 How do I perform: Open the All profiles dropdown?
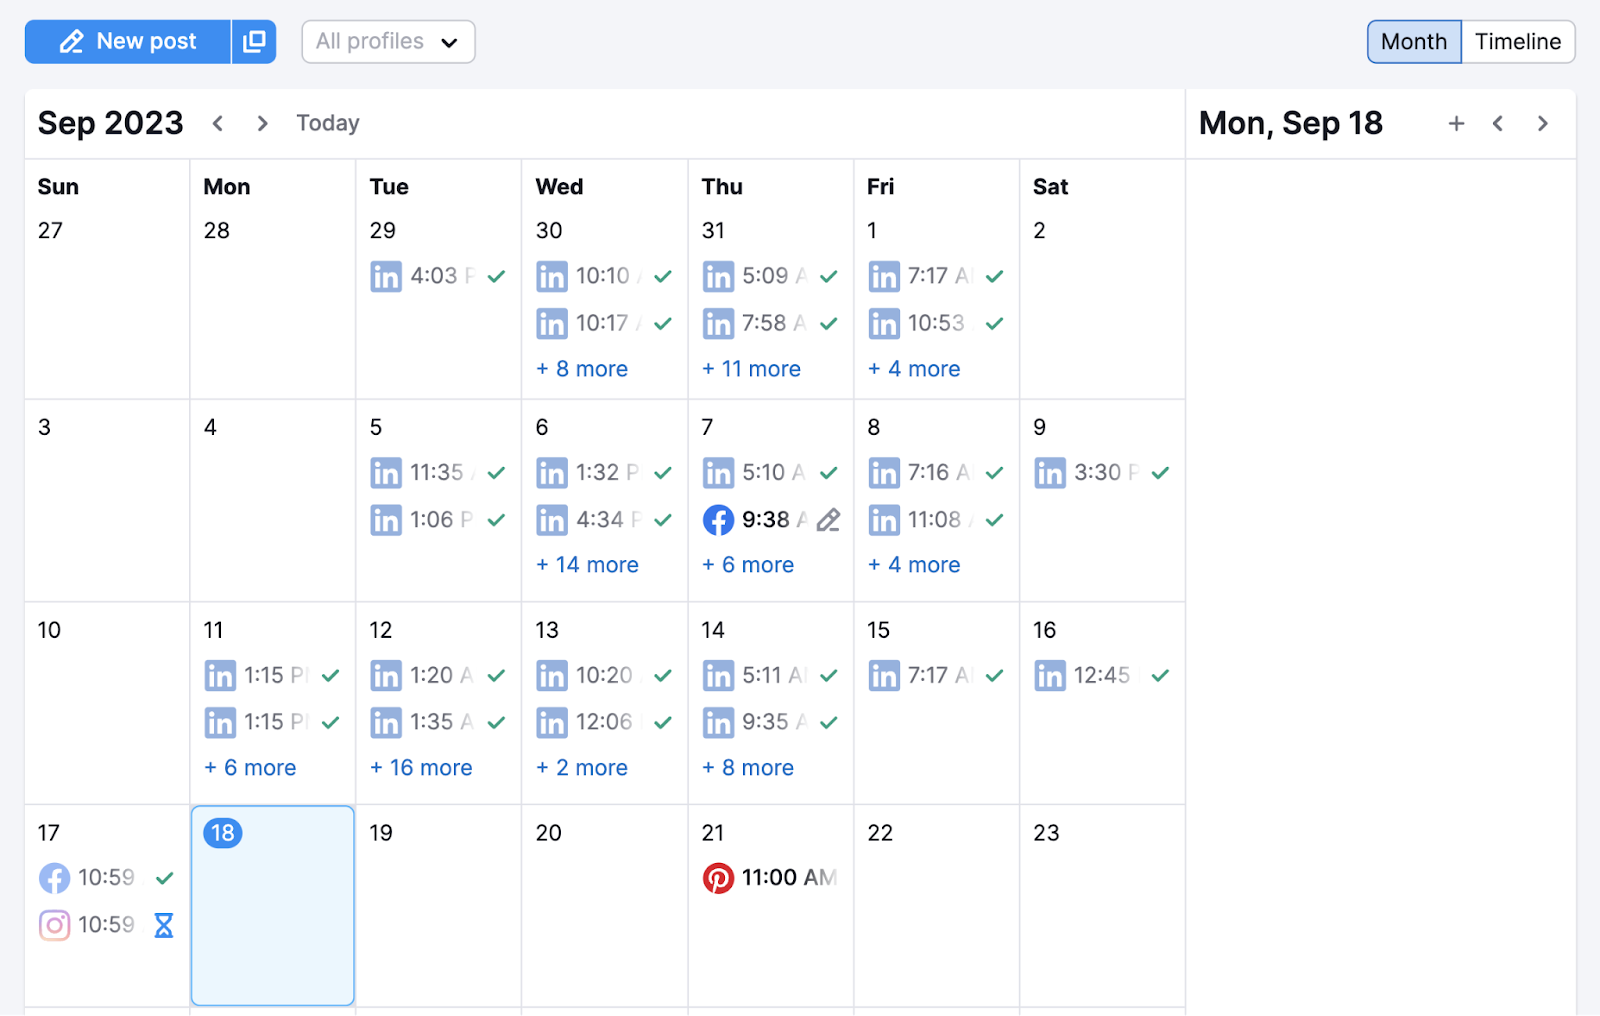(x=388, y=41)
